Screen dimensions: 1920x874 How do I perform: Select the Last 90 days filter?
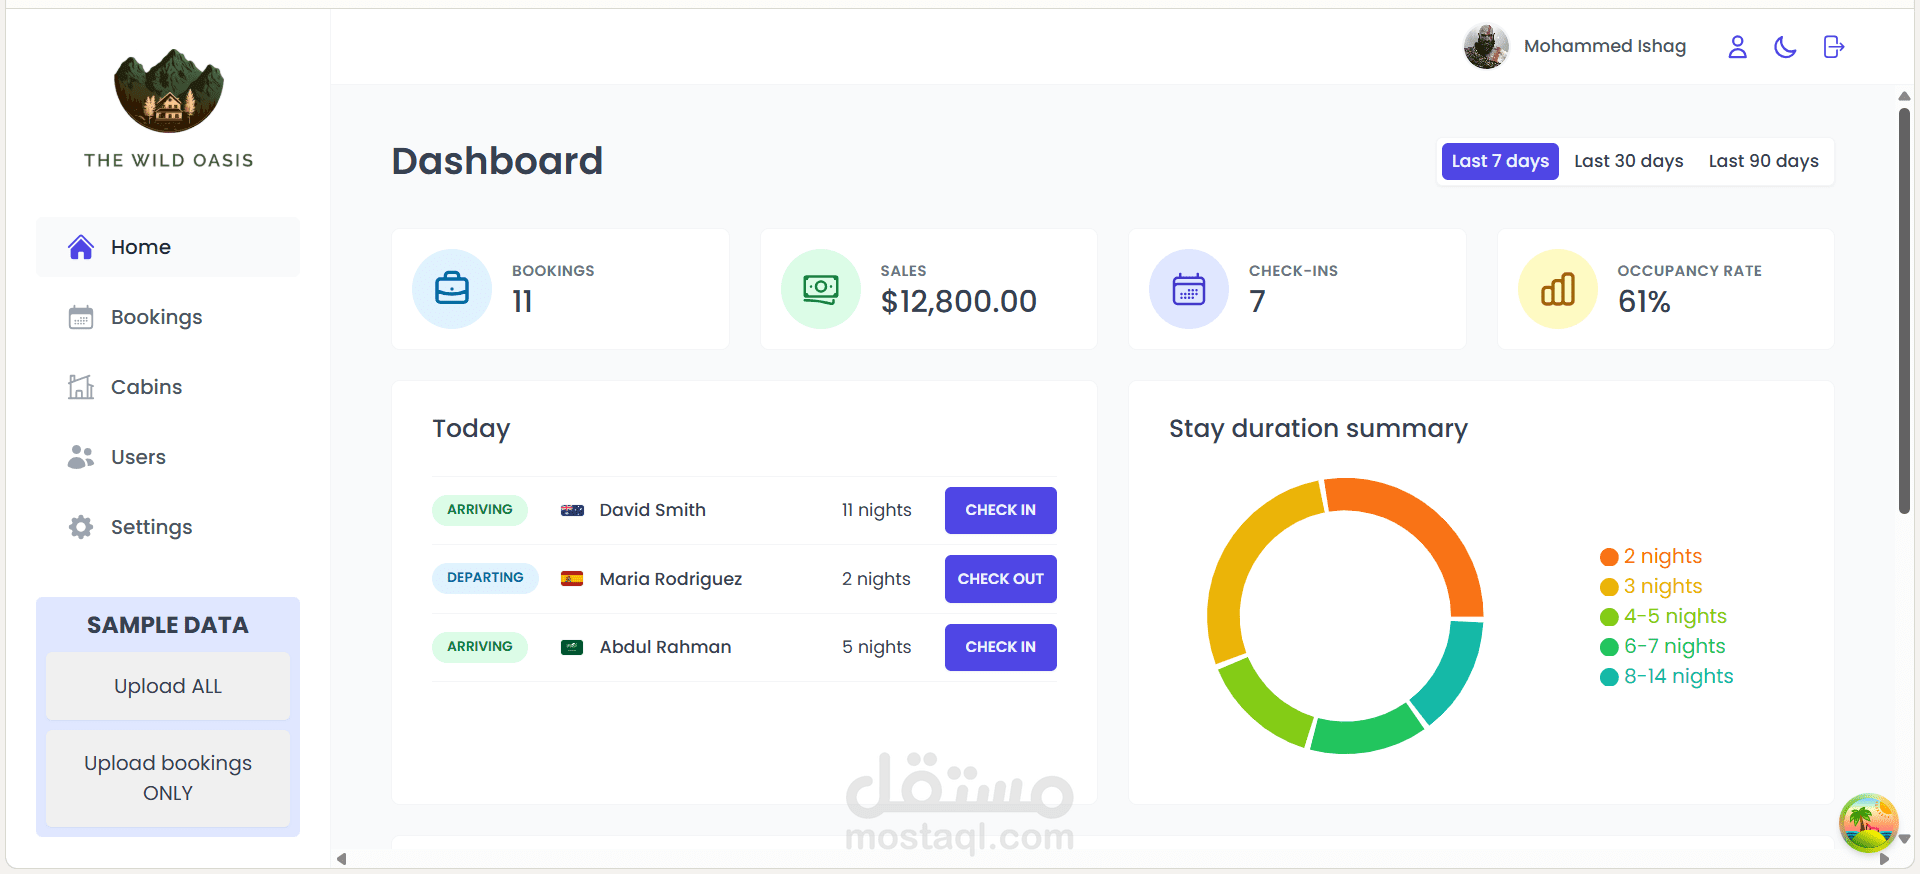coord(1763,161)
